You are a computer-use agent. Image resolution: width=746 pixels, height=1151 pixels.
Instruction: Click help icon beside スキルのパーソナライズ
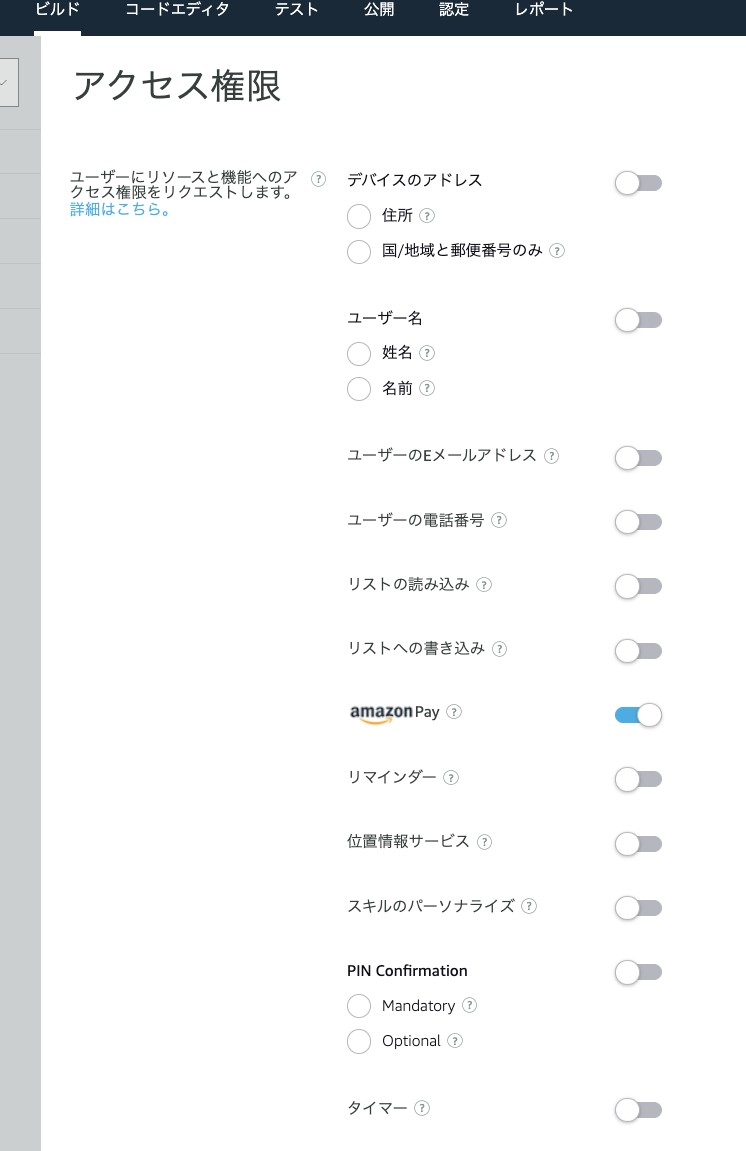click(528, 906)
